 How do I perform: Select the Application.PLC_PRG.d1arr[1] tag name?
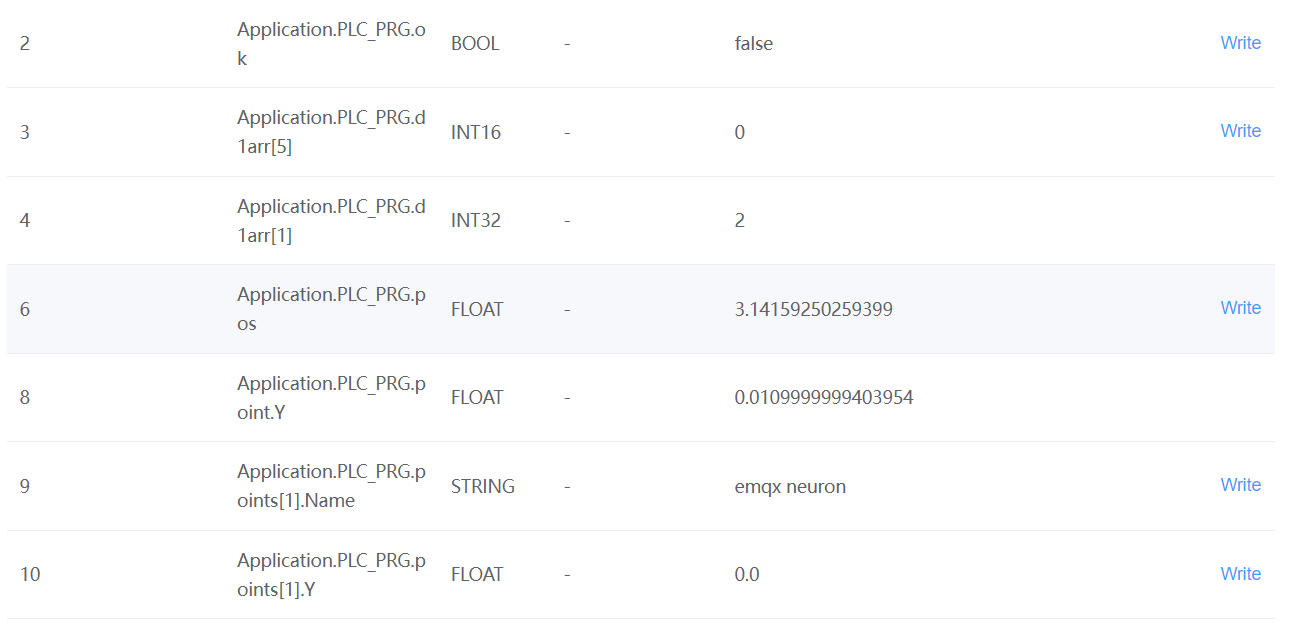[331, 221]
